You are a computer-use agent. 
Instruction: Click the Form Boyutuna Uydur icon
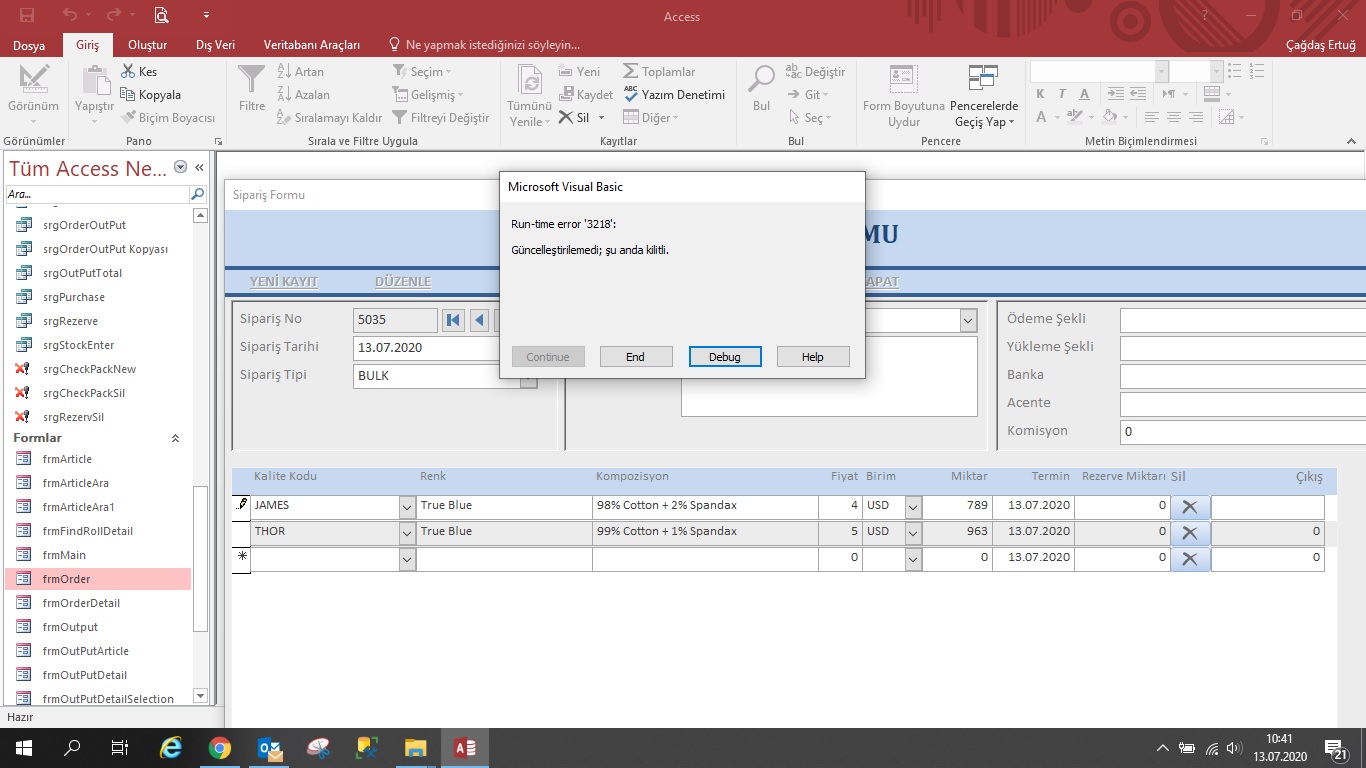click(x=903, y=80)
